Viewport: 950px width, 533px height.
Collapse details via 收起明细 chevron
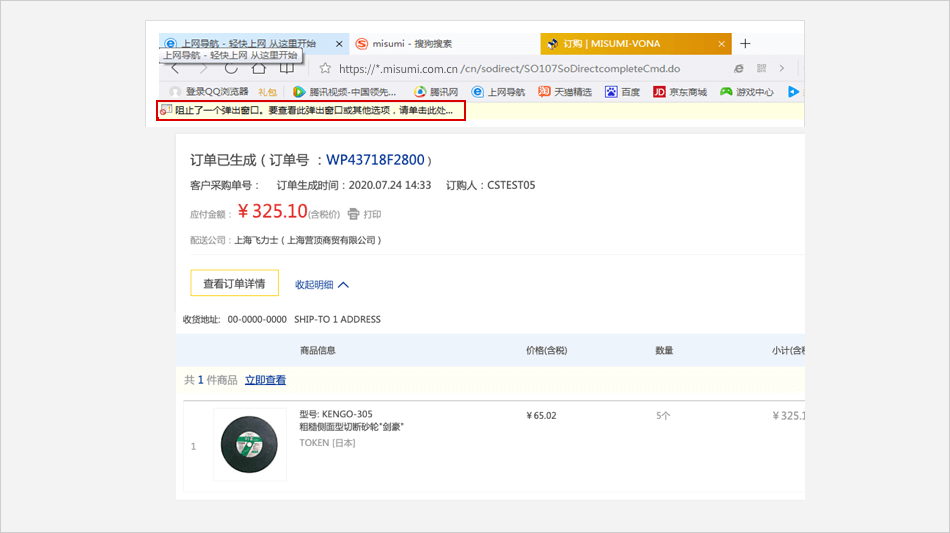[343, 285]
